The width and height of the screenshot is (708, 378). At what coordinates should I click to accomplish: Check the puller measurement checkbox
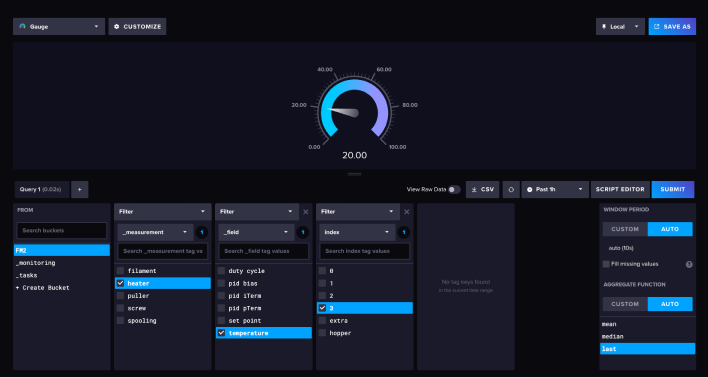[x=120, y=295]
